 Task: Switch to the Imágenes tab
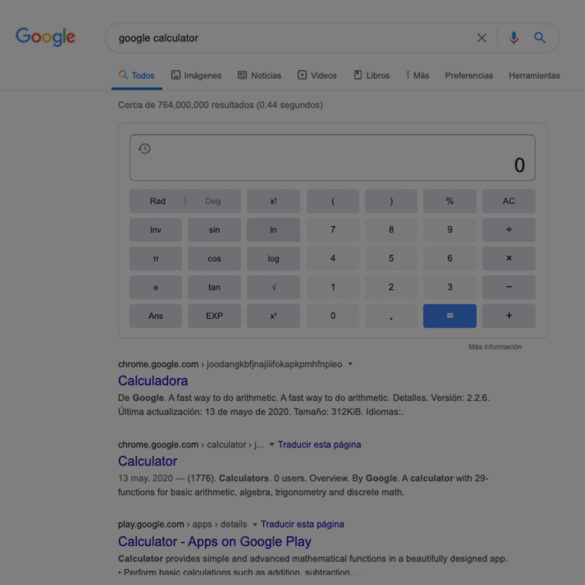point(196,75)
